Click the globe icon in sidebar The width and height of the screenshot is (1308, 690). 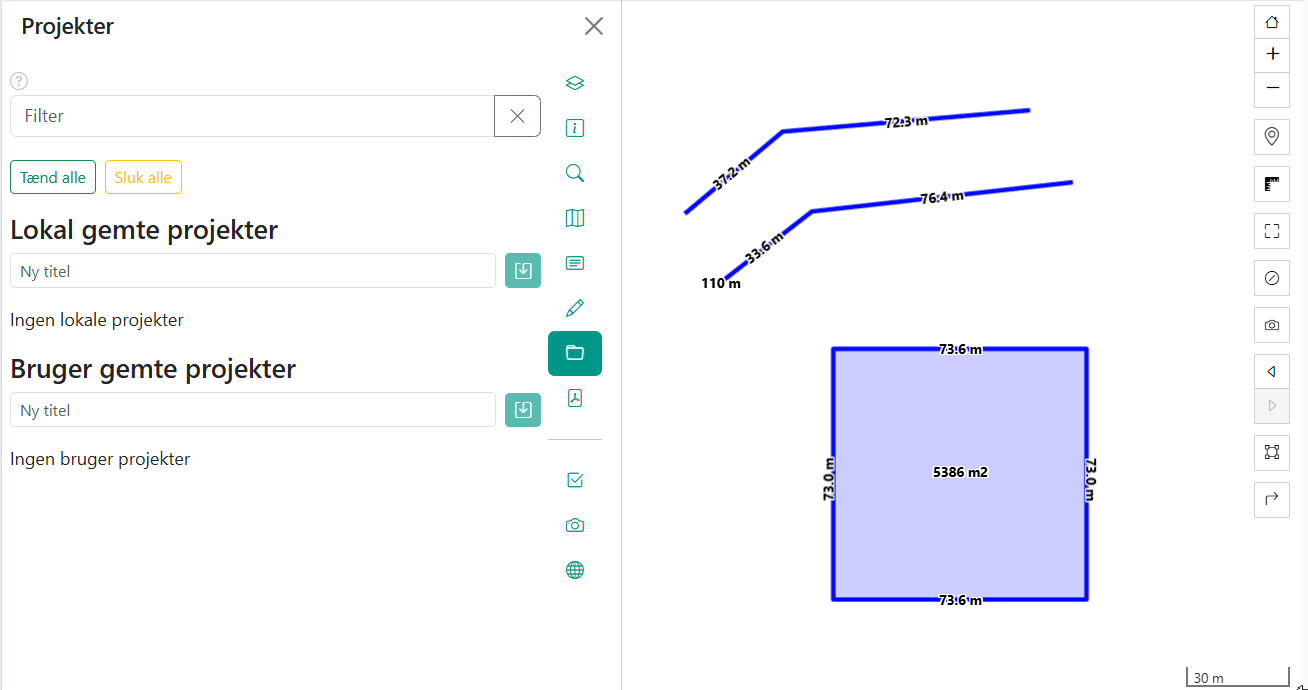click(x=574, y=570)
